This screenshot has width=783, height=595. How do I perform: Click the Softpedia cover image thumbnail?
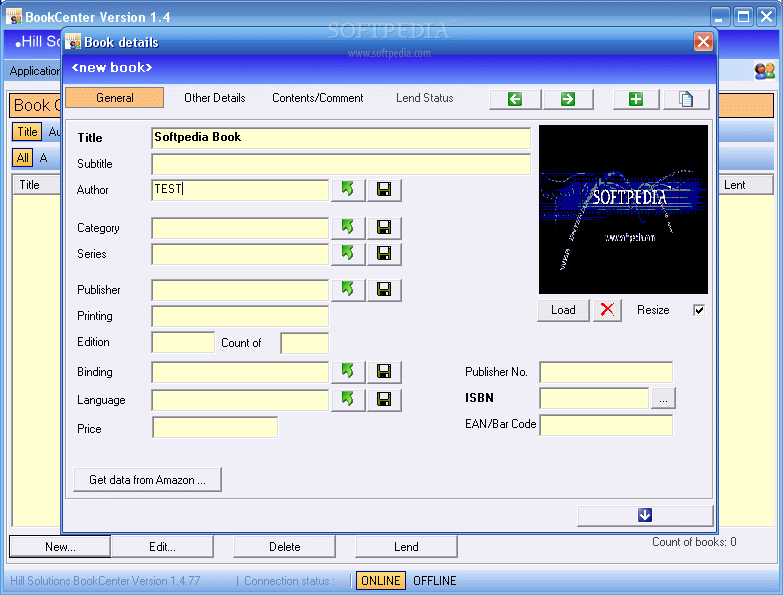coord(623,209)
